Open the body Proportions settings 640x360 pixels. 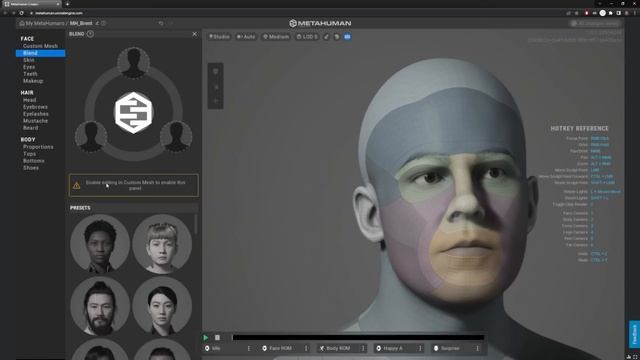tap(38, 147)
